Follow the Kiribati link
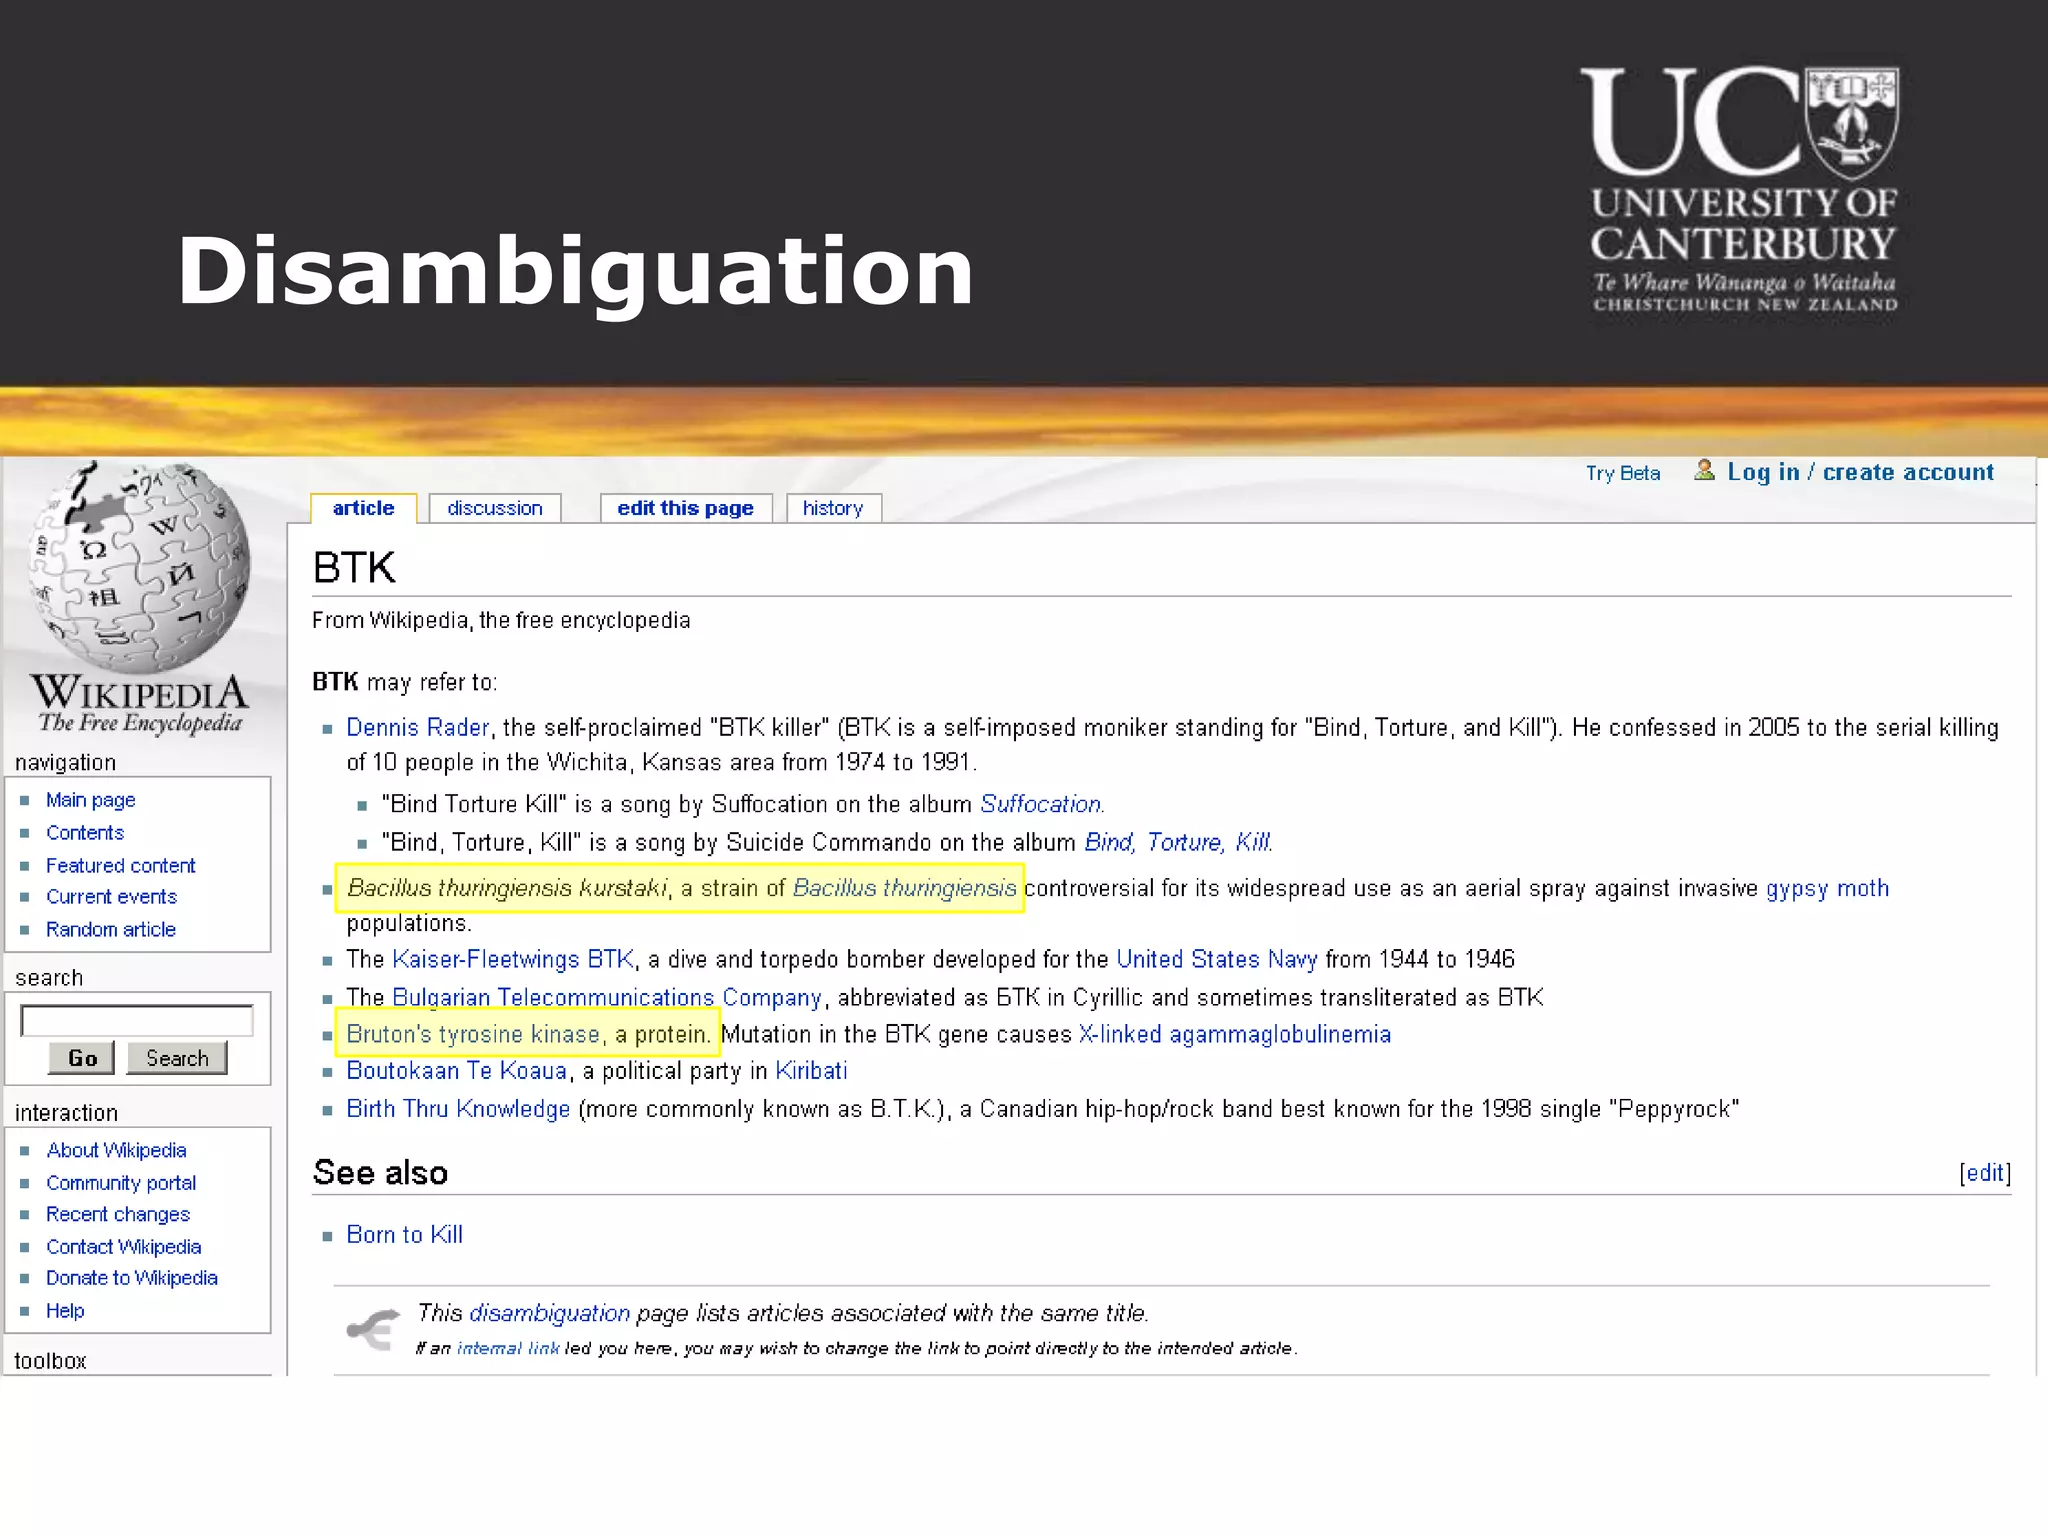This screenshot has height=1536, width=2048. [811, 1071]
